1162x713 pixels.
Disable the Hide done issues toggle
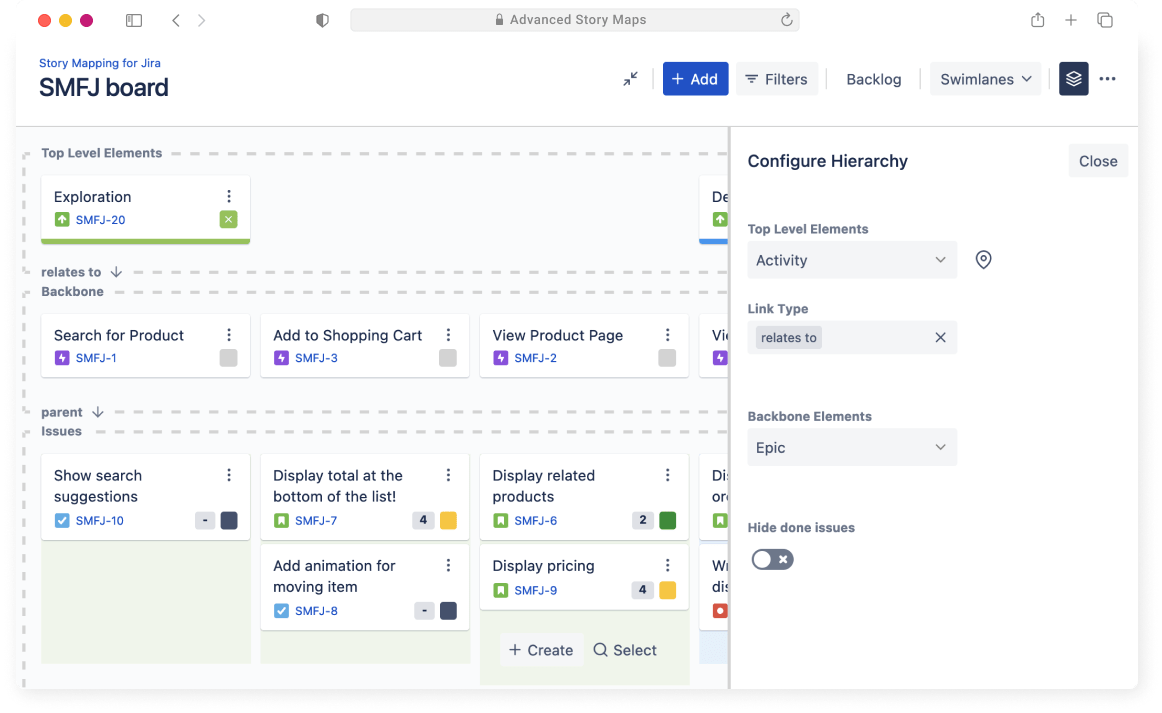click(x=772, y=559)
